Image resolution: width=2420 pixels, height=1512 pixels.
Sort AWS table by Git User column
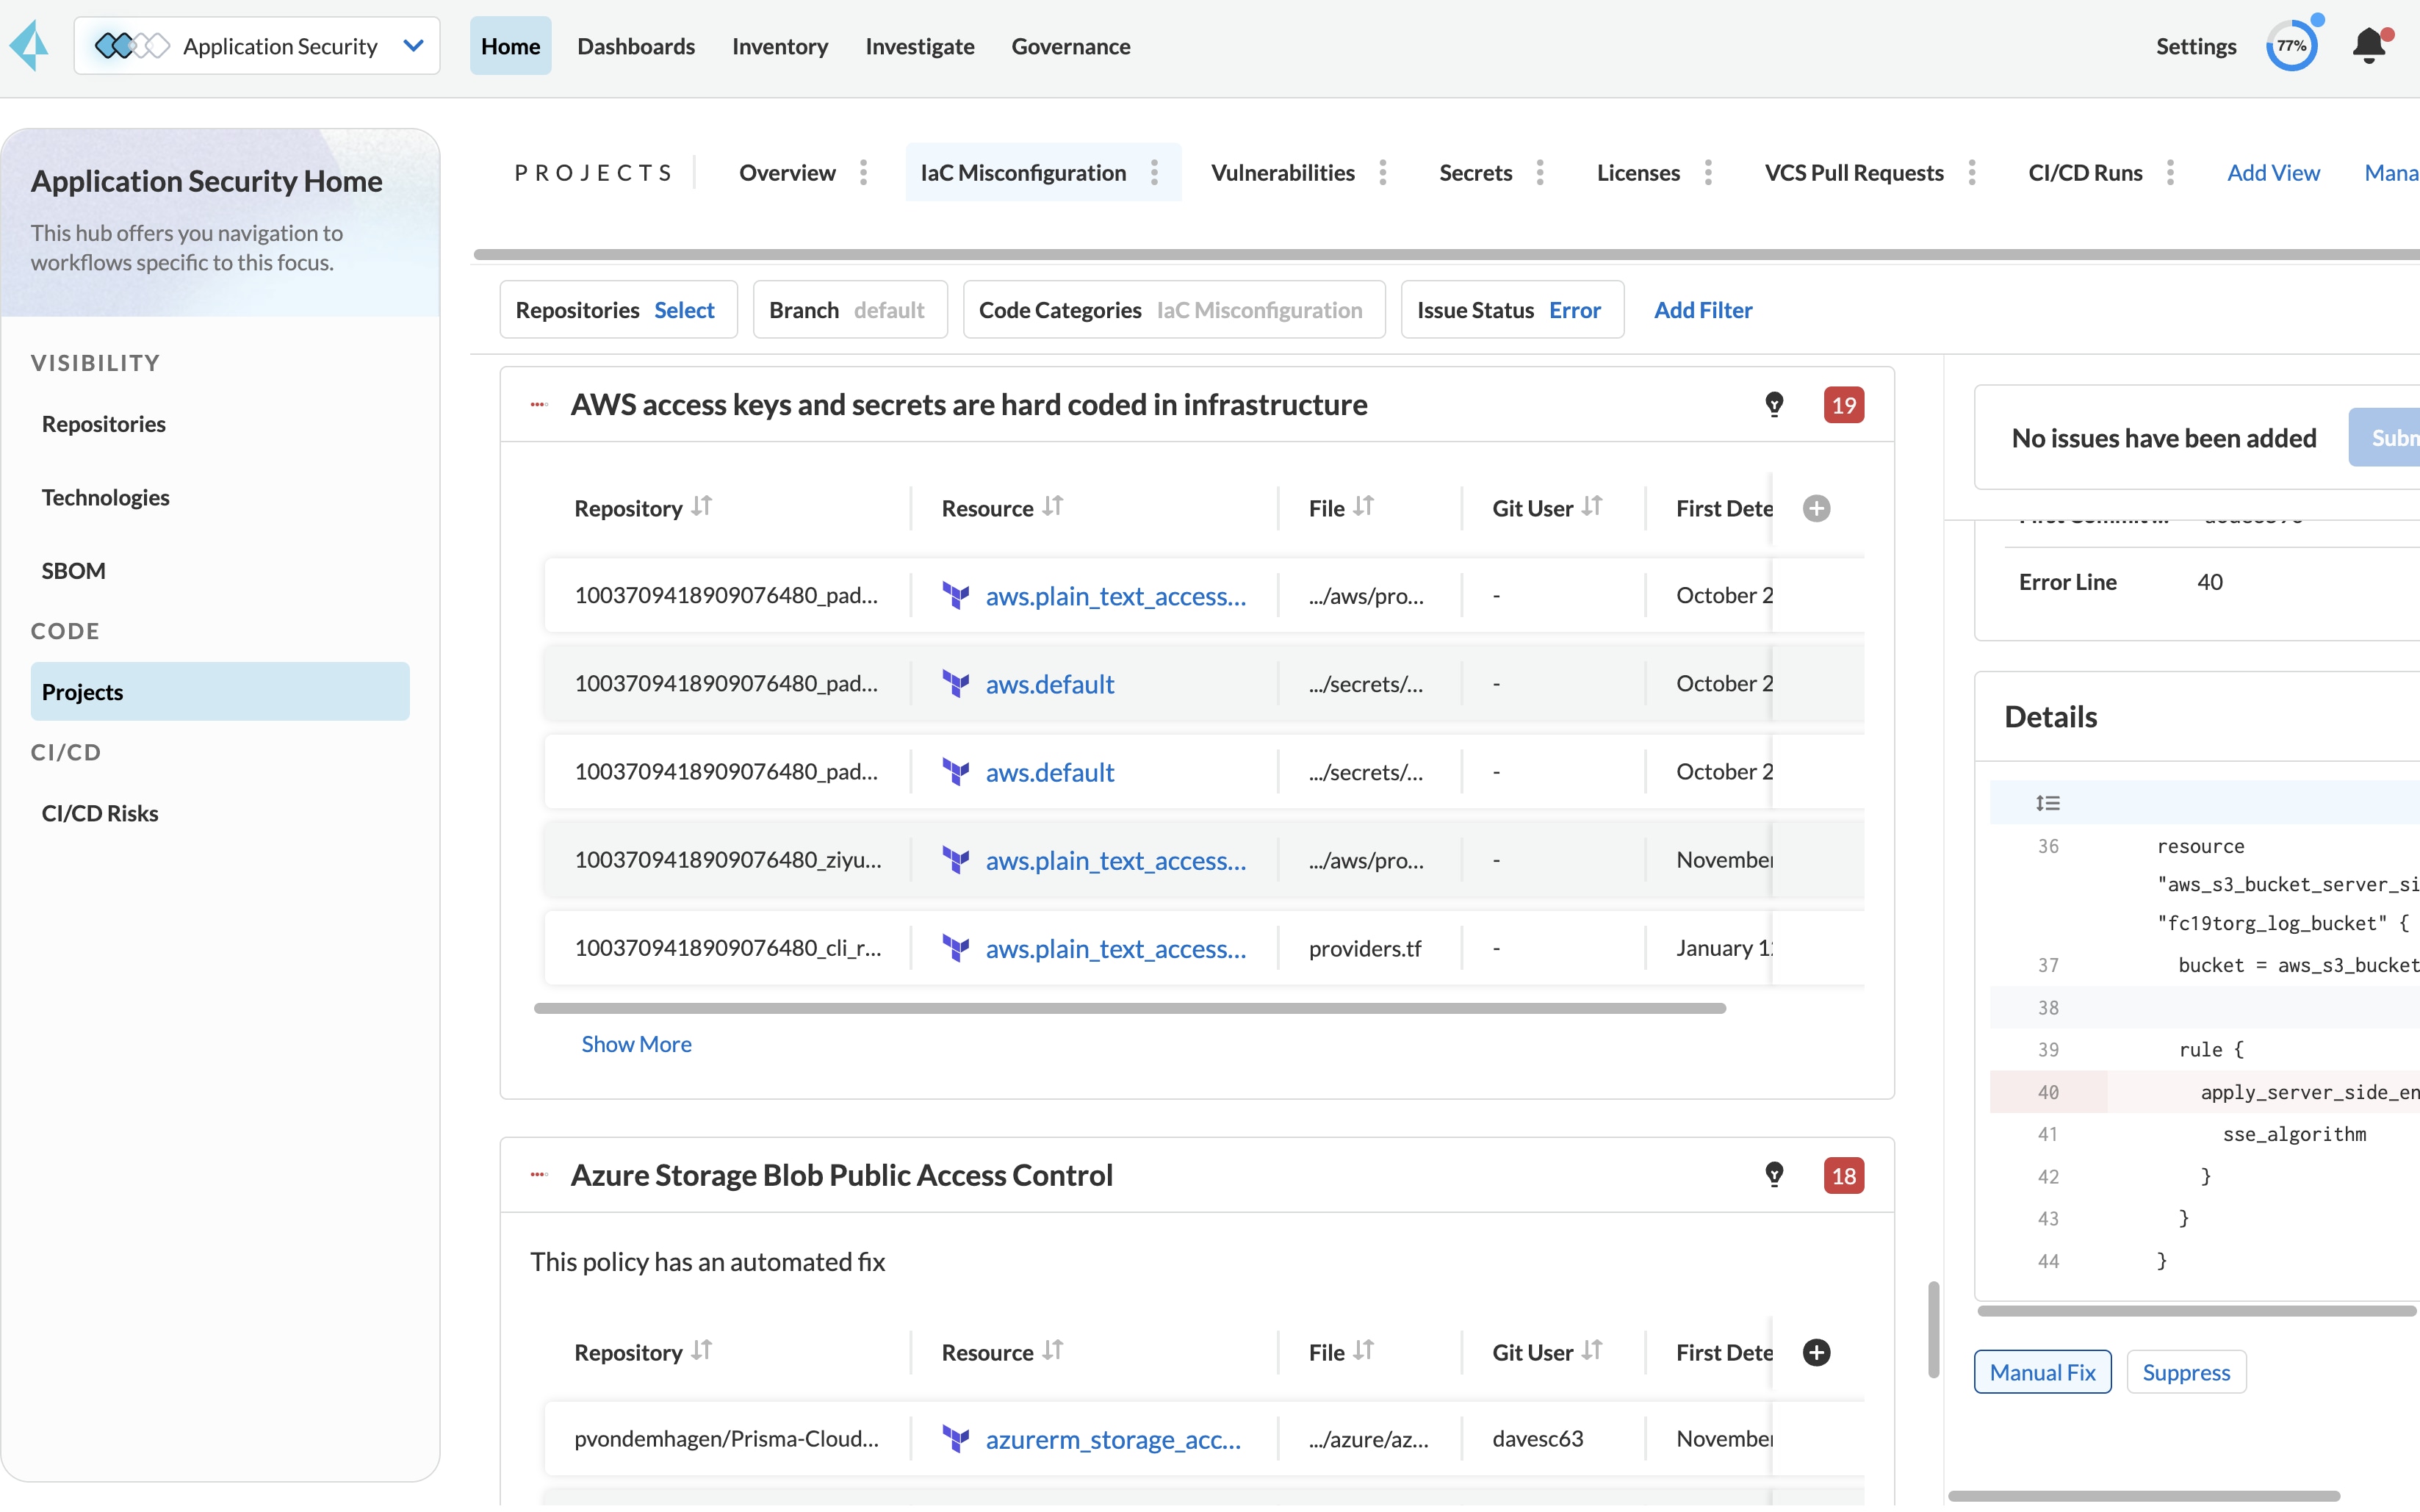click(x=1592, y=507)
